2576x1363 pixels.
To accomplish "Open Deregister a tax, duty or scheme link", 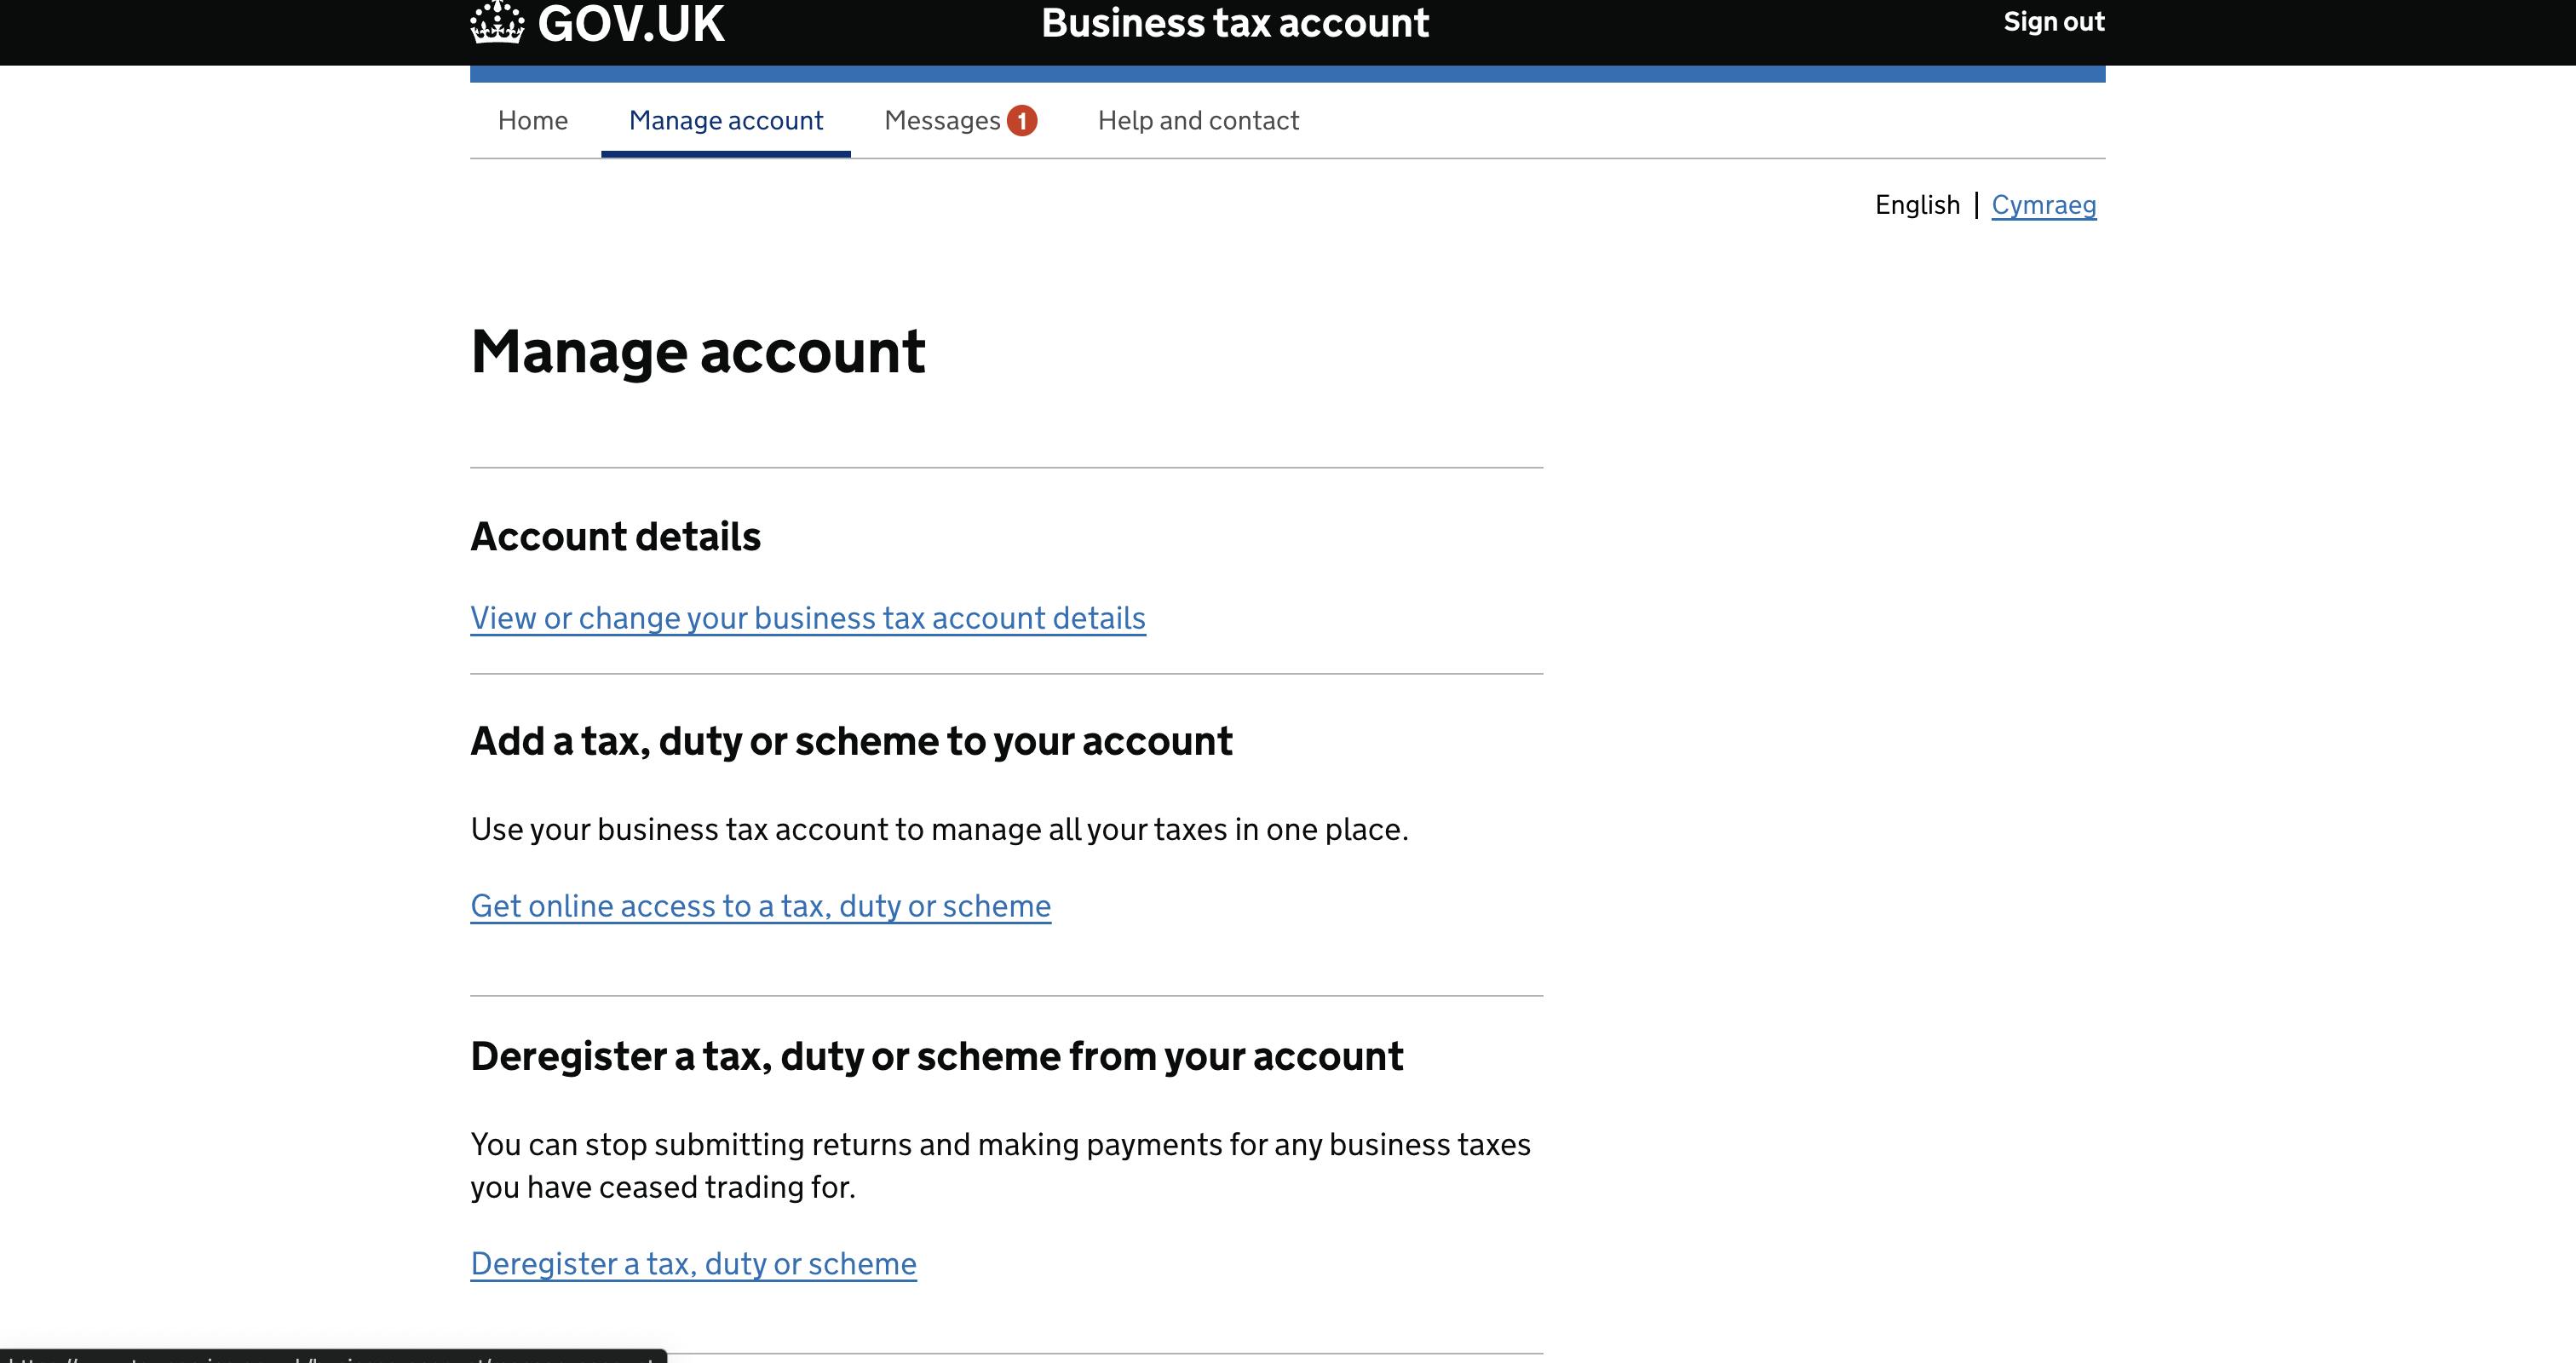I will coord(693,1264).
